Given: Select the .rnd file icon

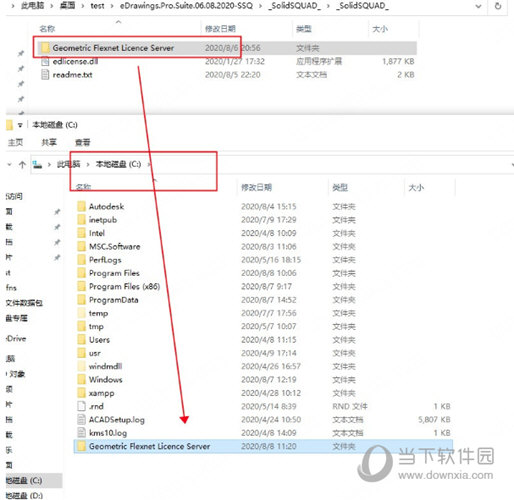Looking at the screenshot, I should click(x=81, y=406).
